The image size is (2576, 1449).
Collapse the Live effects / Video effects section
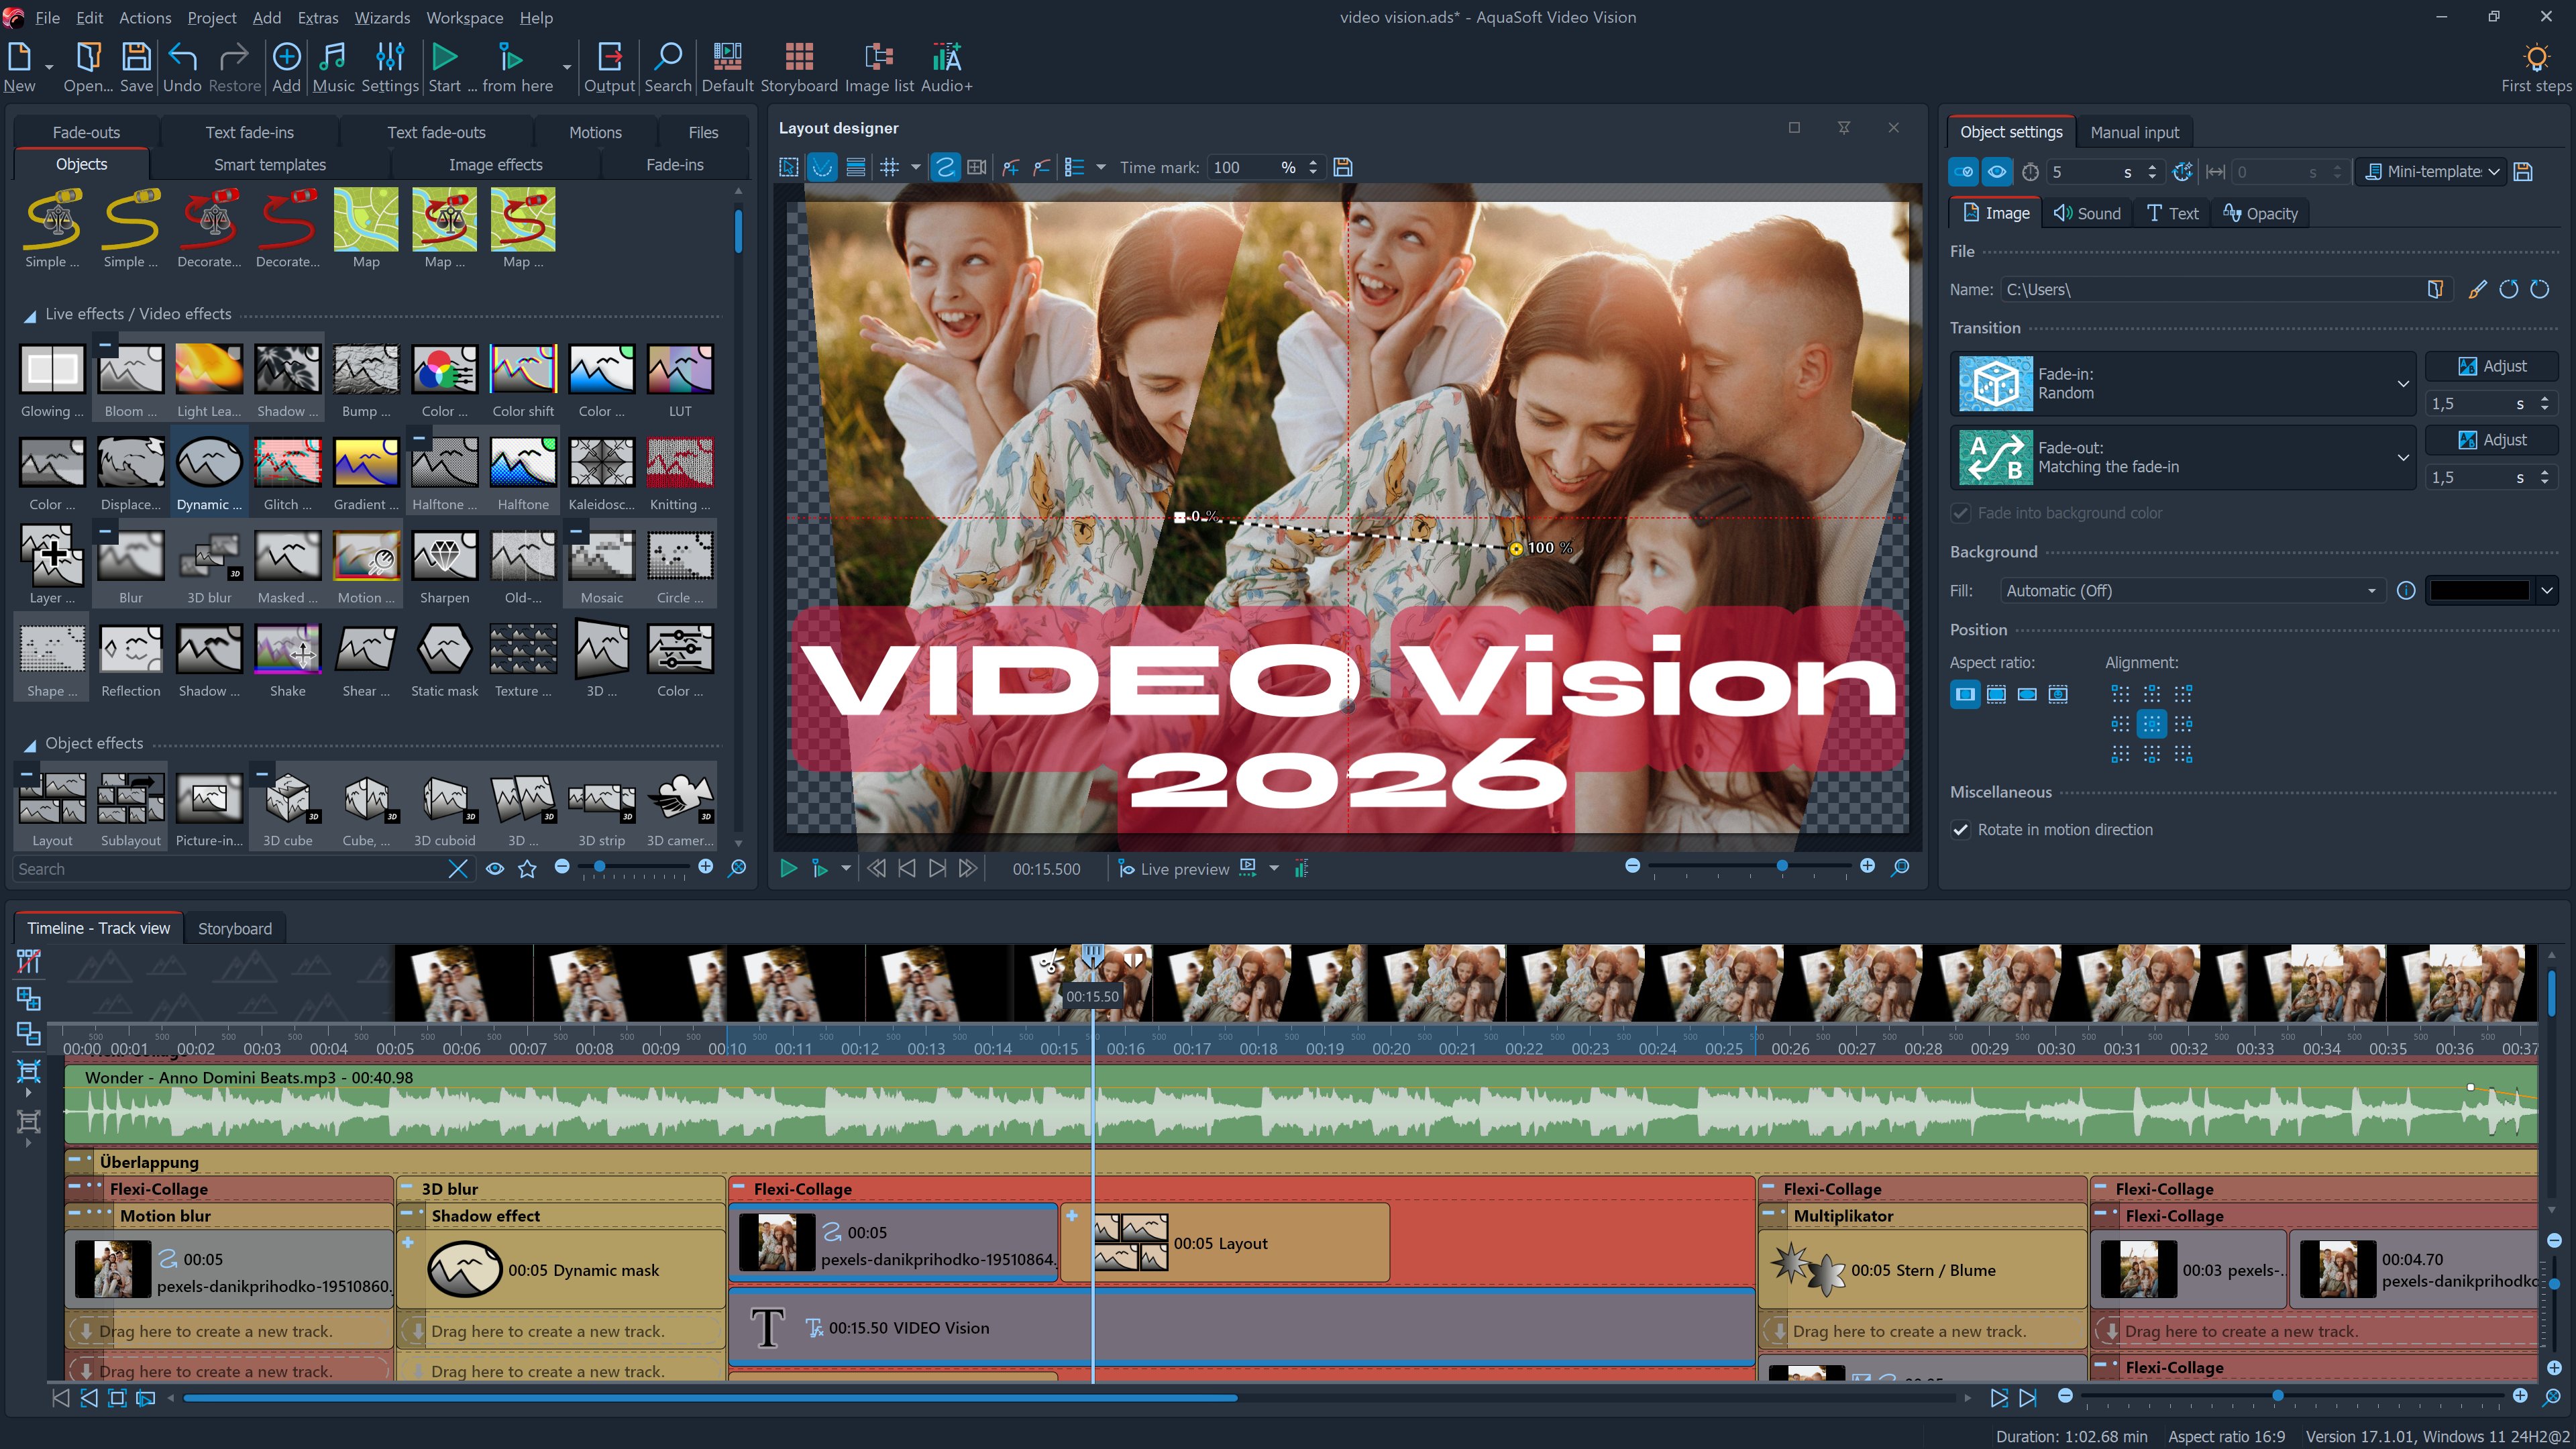pos(30,315)
